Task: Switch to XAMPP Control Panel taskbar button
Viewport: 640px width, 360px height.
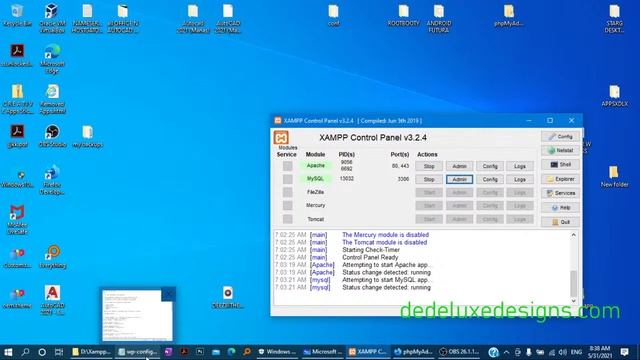Action: click(x=367, y=352)
